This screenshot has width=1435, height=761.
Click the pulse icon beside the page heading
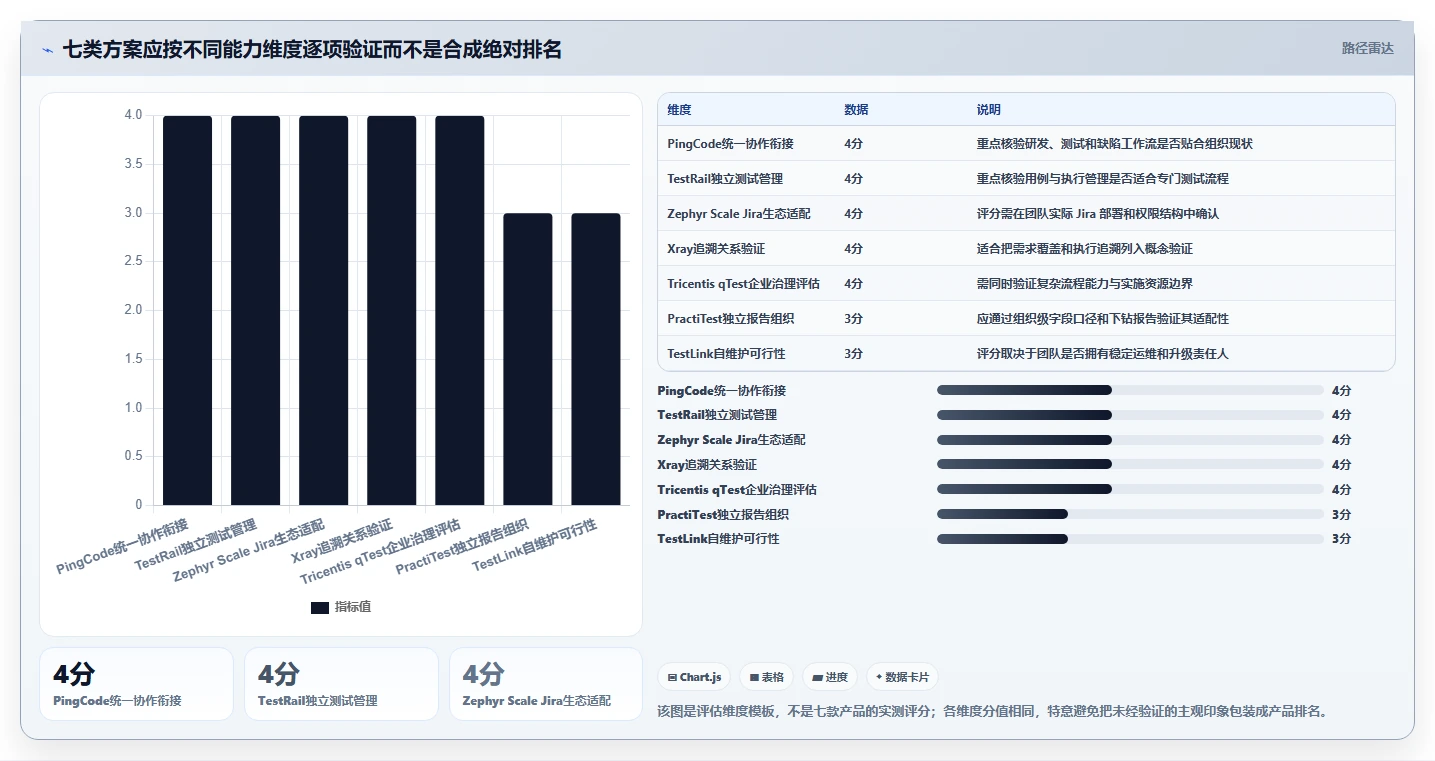[48, 49]
